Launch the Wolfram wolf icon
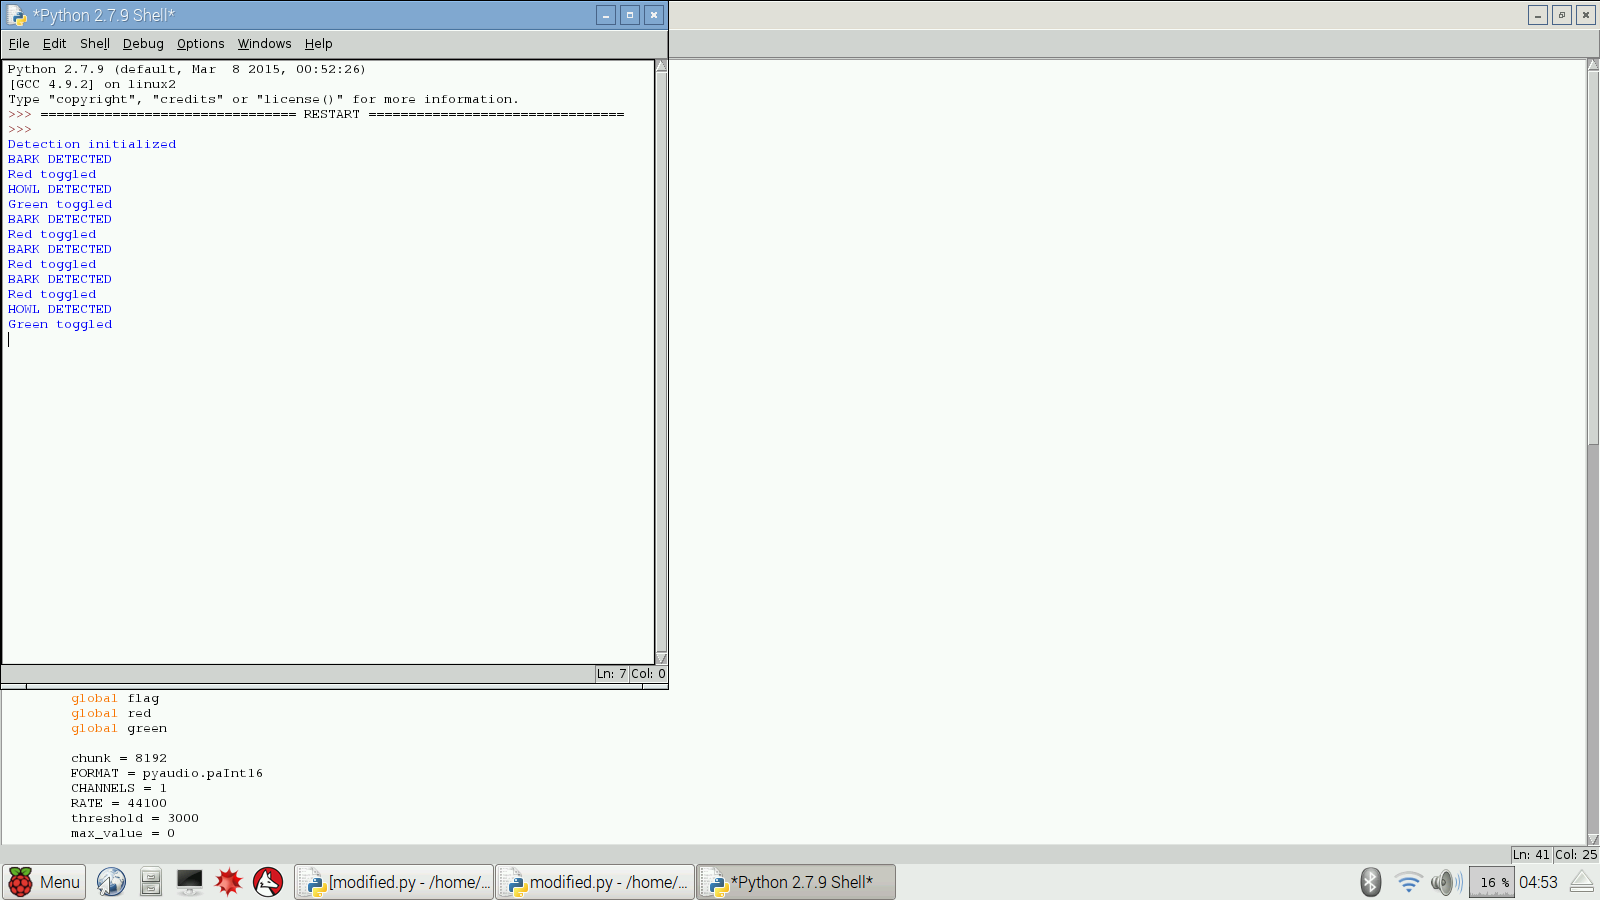This screenshot has height=900, width=1600. [268, 882]
